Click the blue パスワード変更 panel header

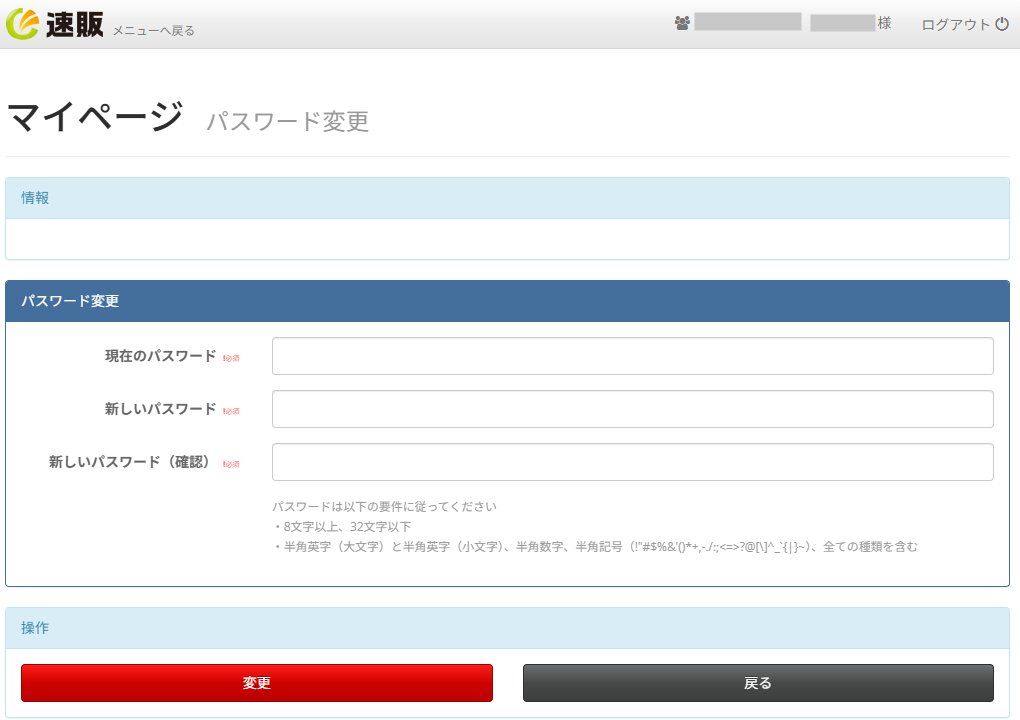point(507,301)
